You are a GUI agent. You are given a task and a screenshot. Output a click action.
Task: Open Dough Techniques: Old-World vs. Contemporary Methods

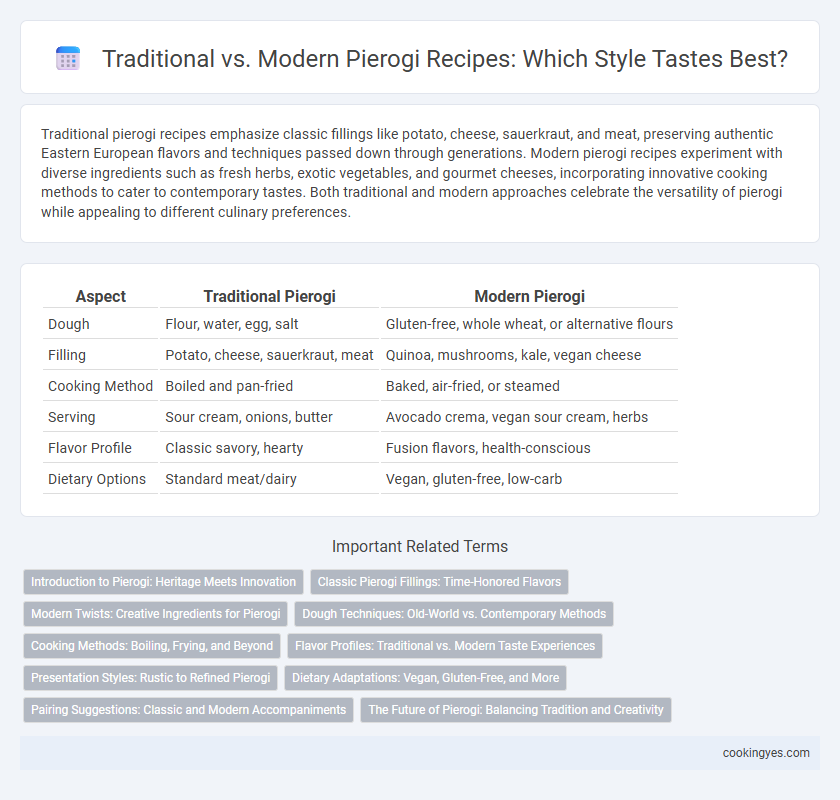pos(454,614)
